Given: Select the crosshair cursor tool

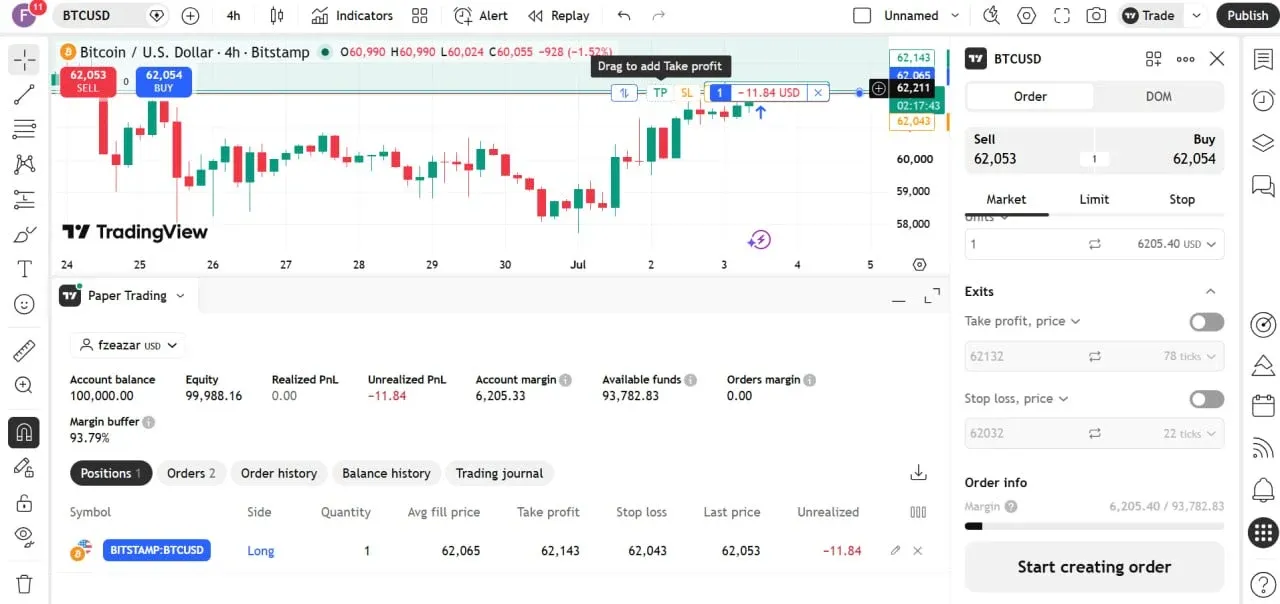Looking at the screenshot, I should point(24,60).
